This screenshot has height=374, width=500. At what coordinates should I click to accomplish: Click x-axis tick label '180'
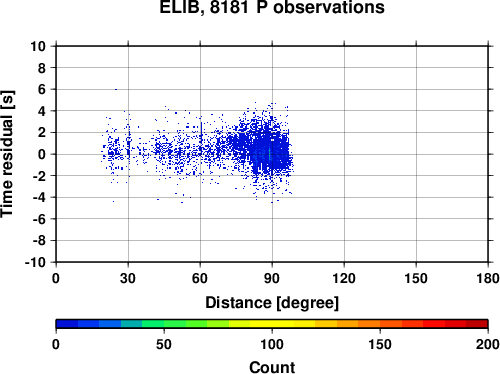(488, 278)
